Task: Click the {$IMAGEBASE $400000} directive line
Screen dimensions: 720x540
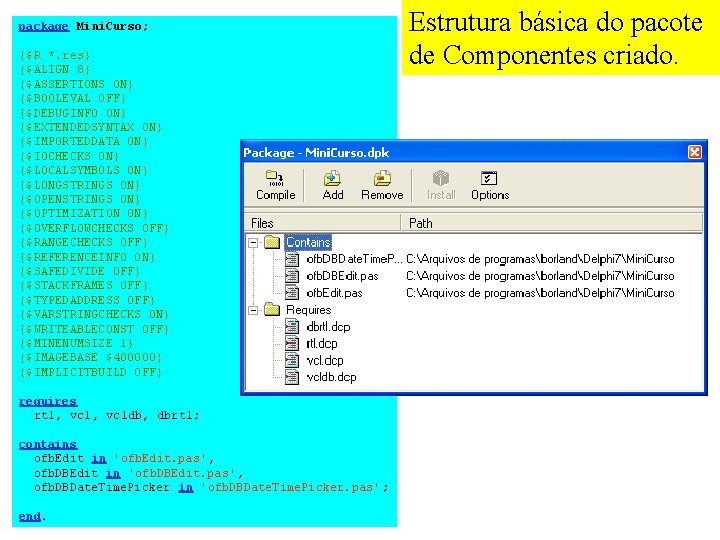Action: tap(91, 357)
